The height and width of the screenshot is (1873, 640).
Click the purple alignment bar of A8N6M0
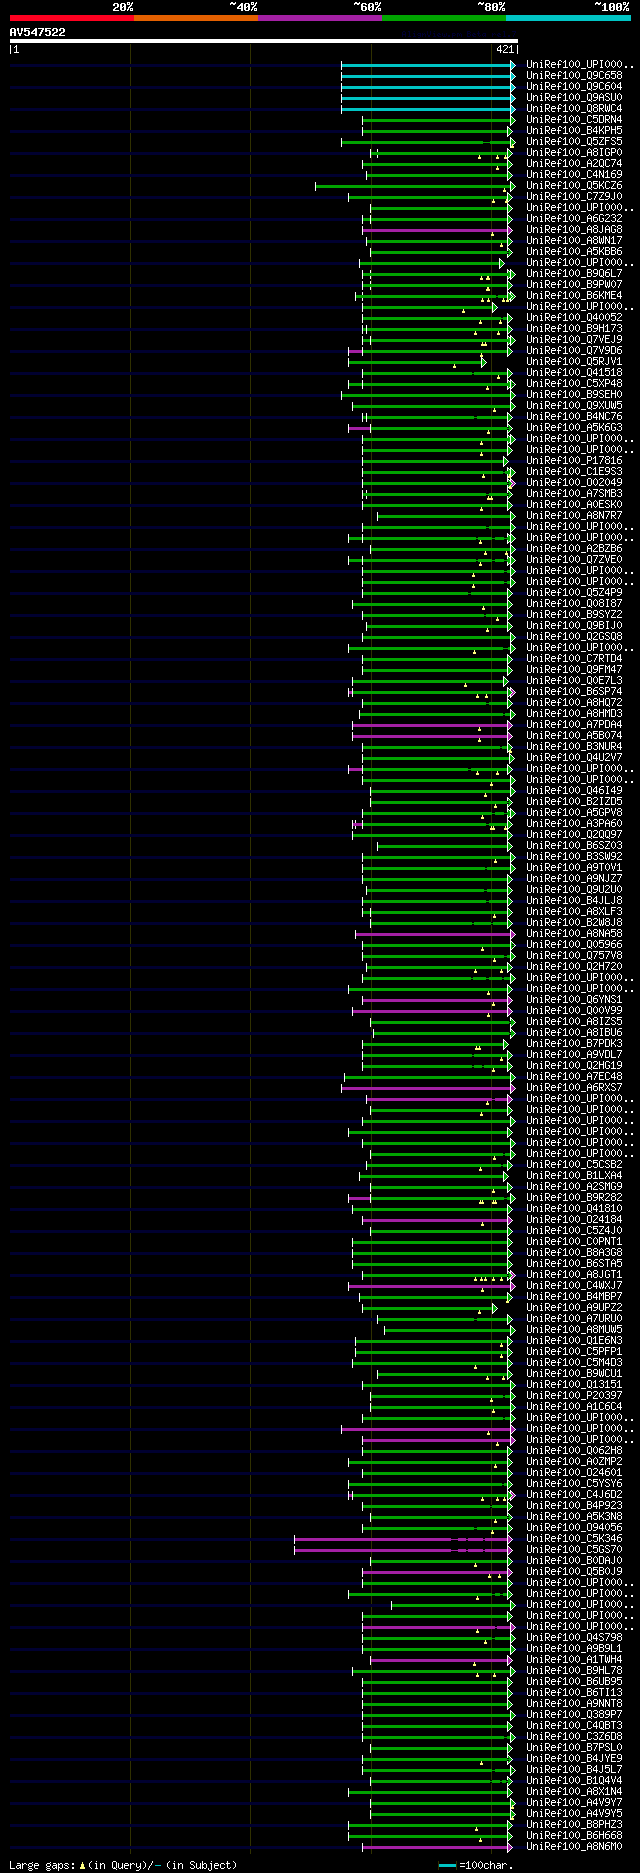(437, 1846)
